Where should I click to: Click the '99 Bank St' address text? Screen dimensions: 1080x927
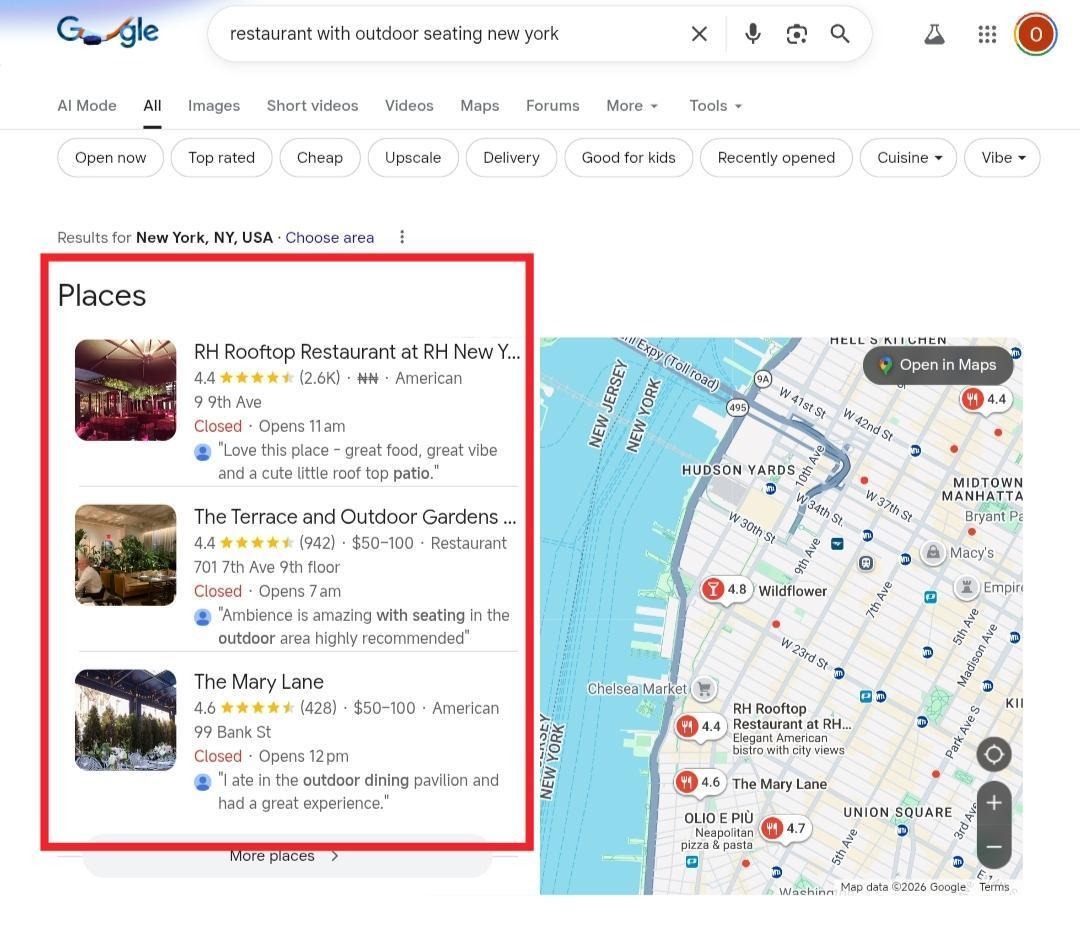click(232, 732)
